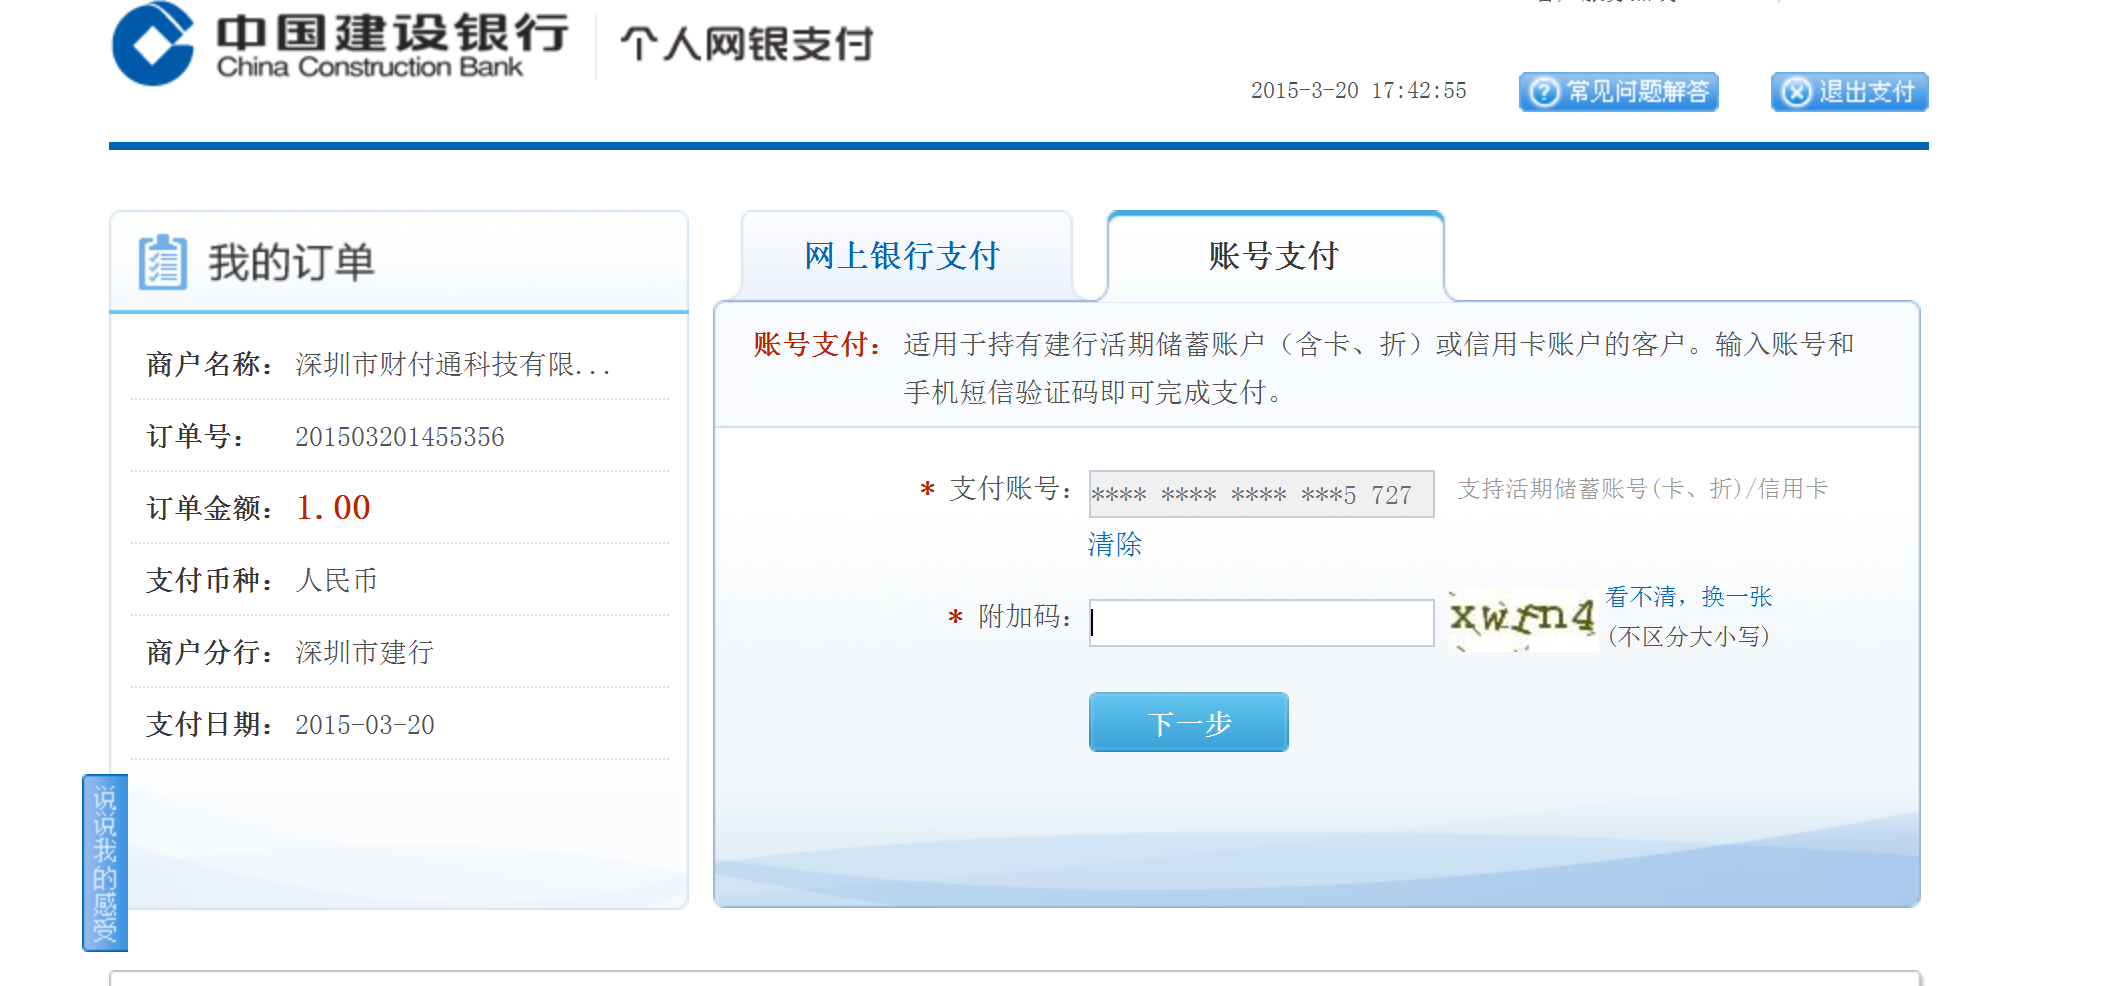This screenshot has height=986, width=2124.
Task: Click 我的订单 panel heading
Action: [291, 263]
